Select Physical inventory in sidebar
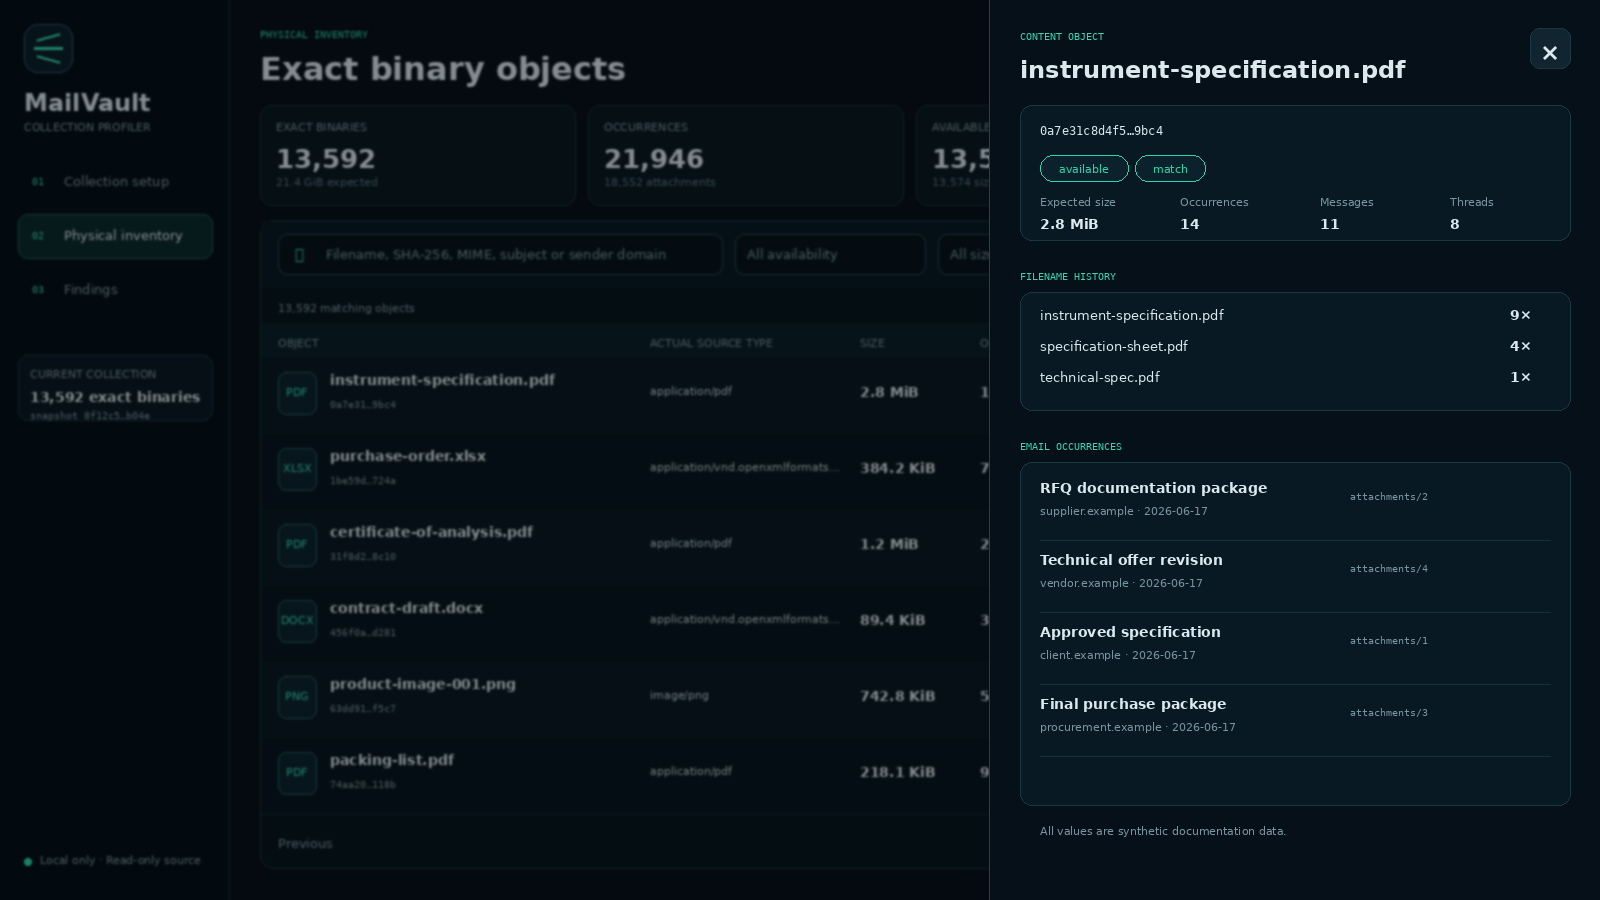The image size is (1600, 900). coord(115,236)
